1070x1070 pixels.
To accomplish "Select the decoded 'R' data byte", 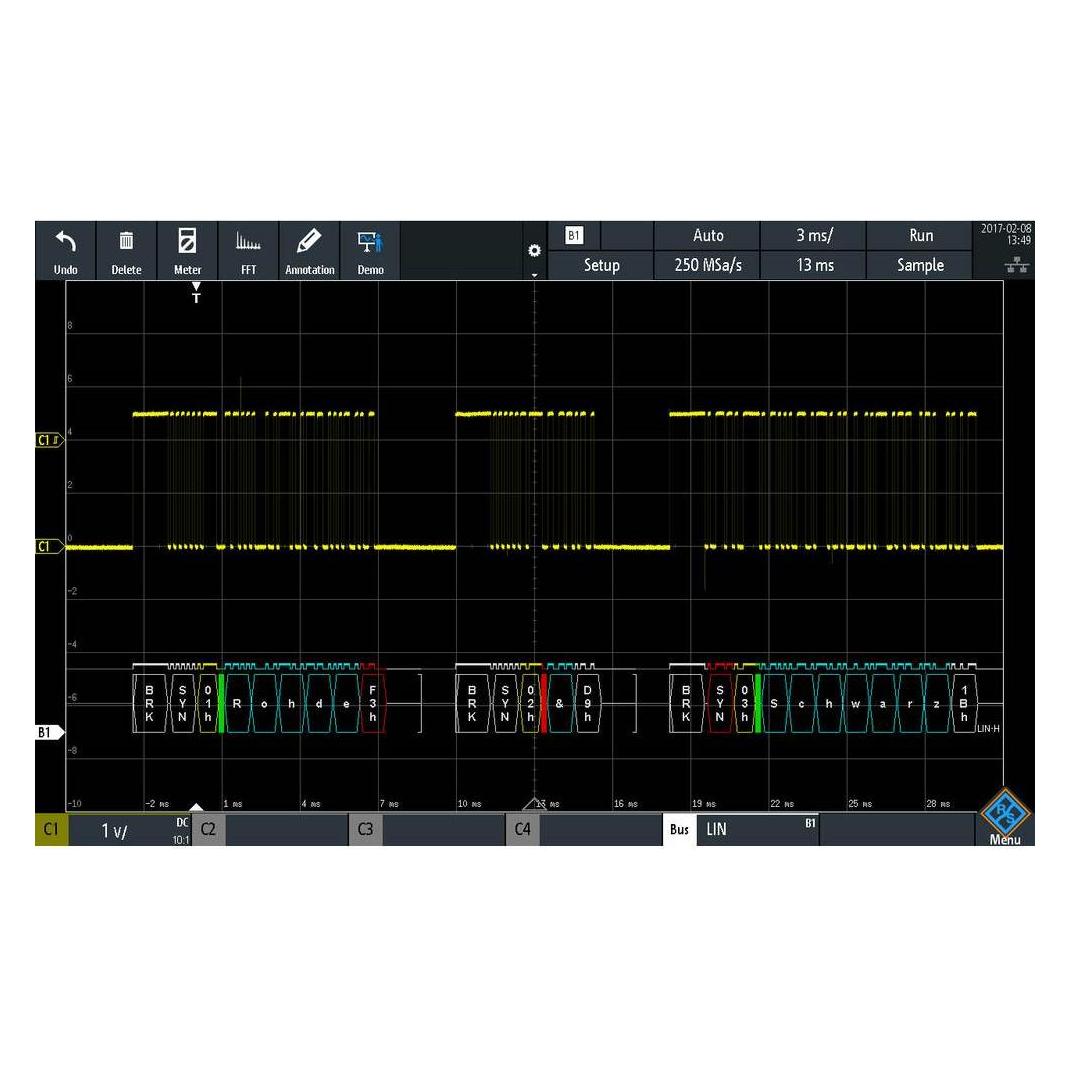I will tap(237, 704).
